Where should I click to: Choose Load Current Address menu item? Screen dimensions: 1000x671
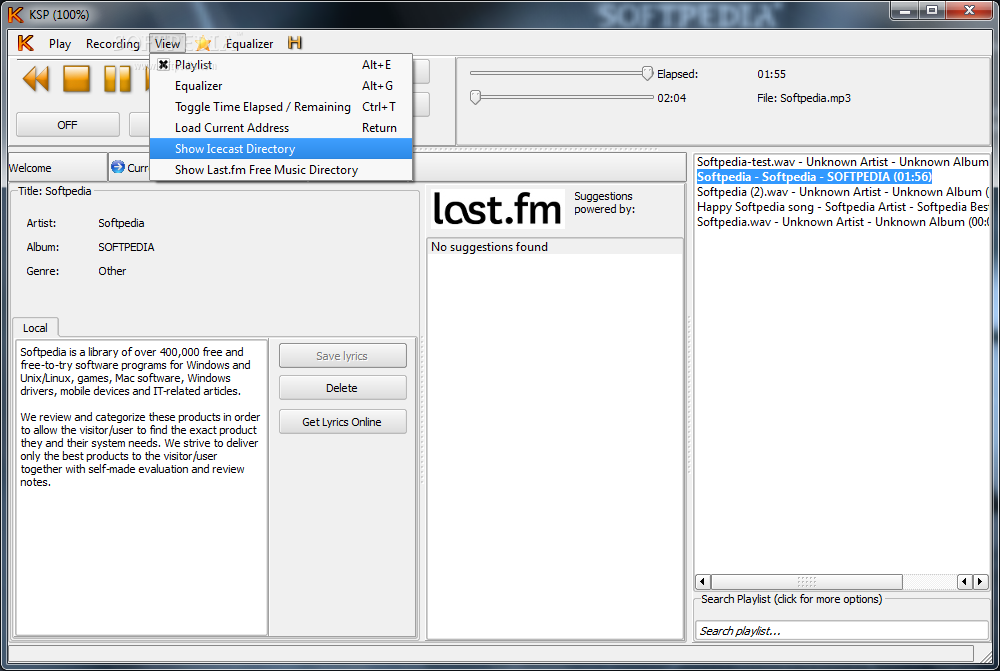tap(281, 128)
